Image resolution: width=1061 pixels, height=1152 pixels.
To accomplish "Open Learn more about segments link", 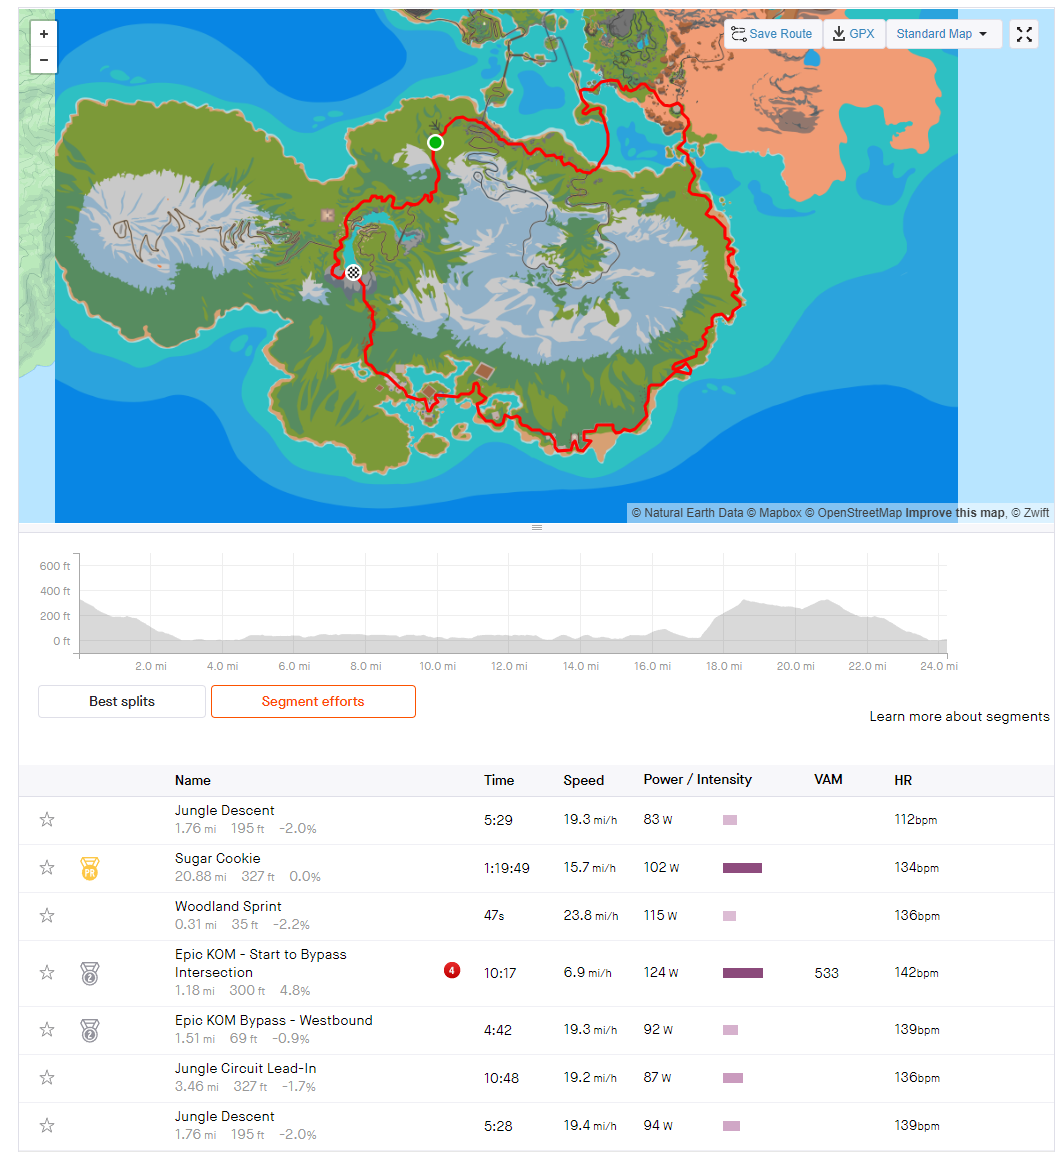I will [x=959, y=716].
